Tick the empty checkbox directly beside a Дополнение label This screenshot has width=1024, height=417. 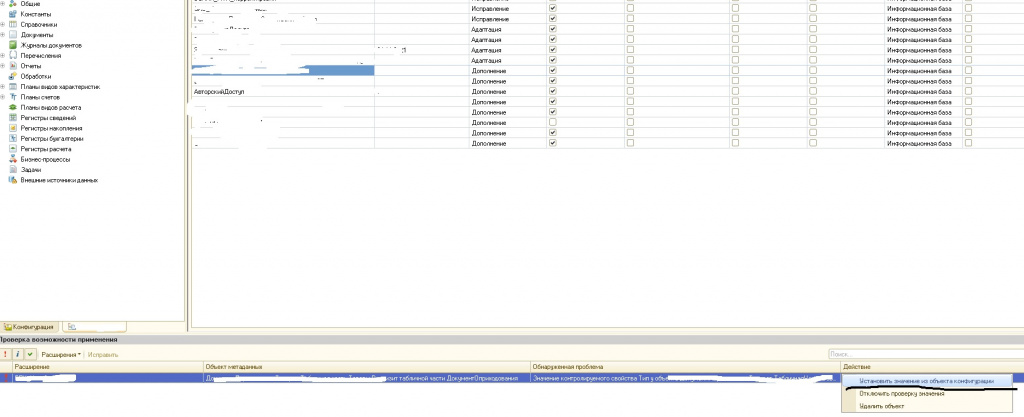click(553, 123)
